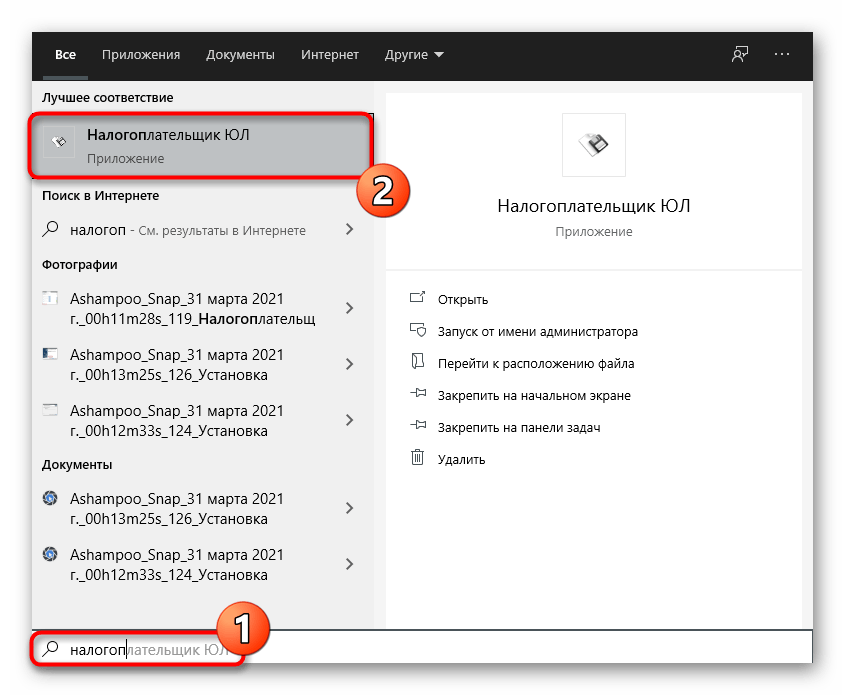Click the shield icon for administrator launch
The height and width of the screenshot is (695, 845).
(x=418, y=331)
